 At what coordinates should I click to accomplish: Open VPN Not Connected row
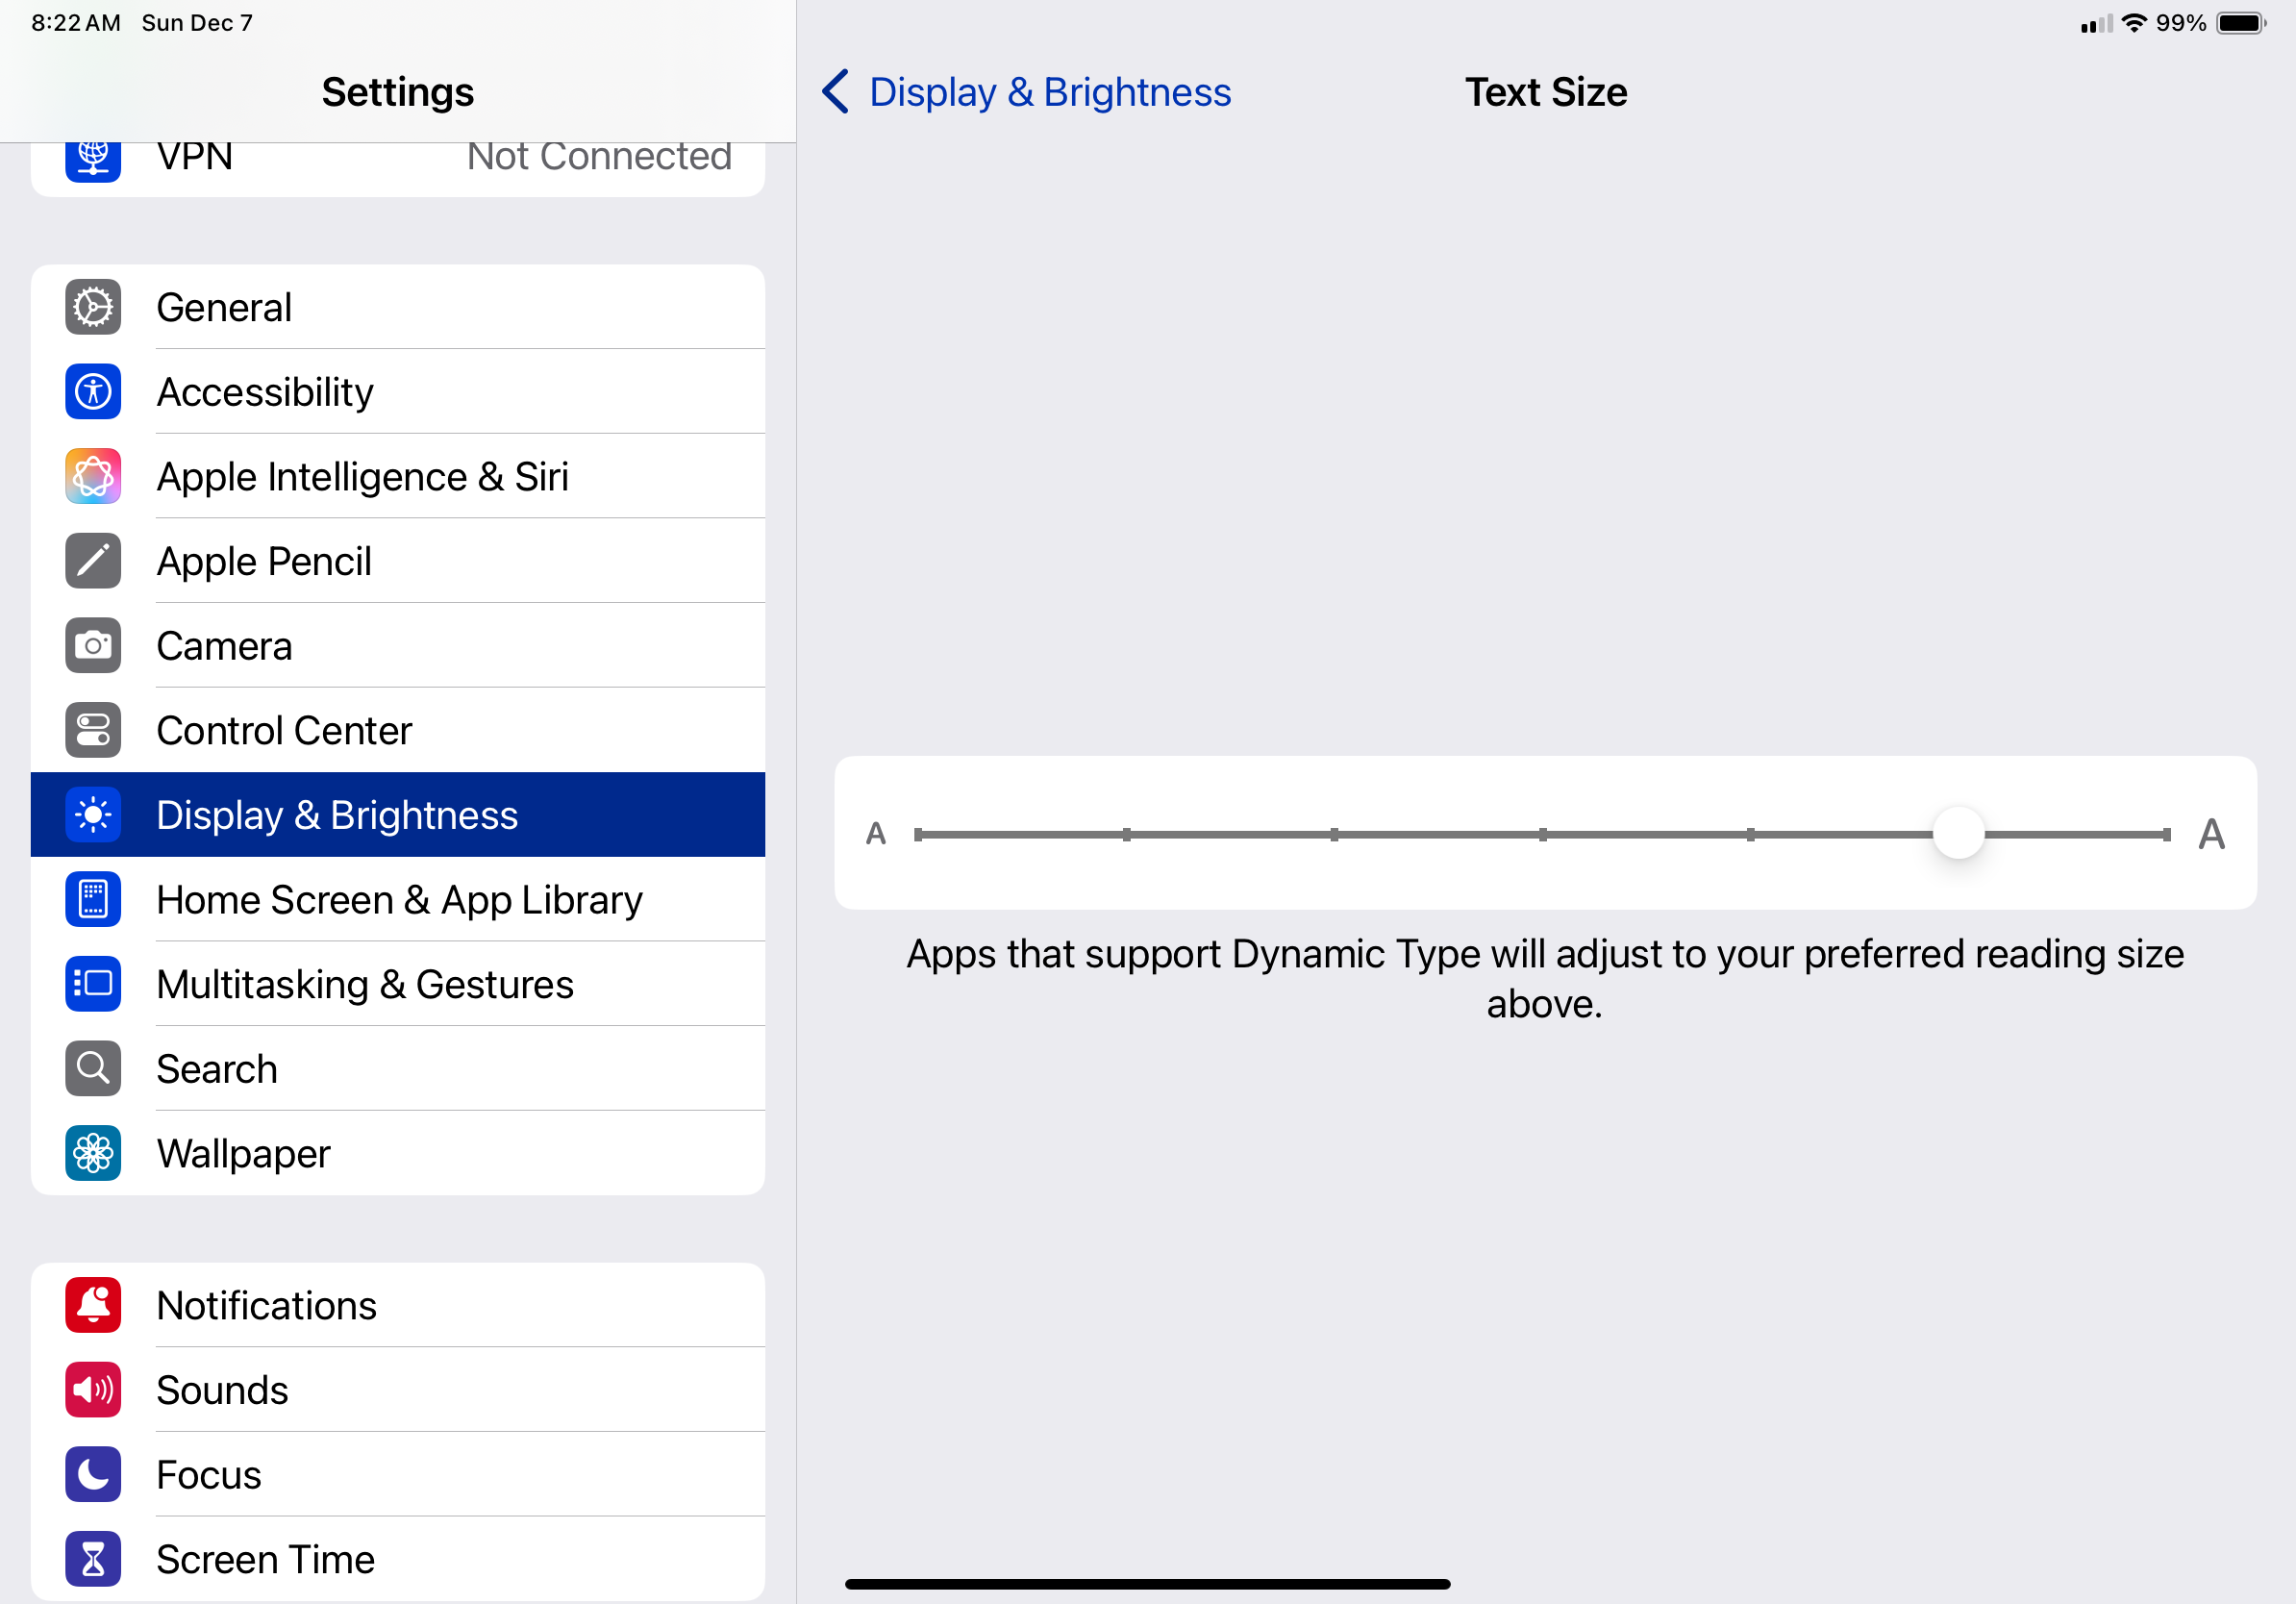[398, 158]
